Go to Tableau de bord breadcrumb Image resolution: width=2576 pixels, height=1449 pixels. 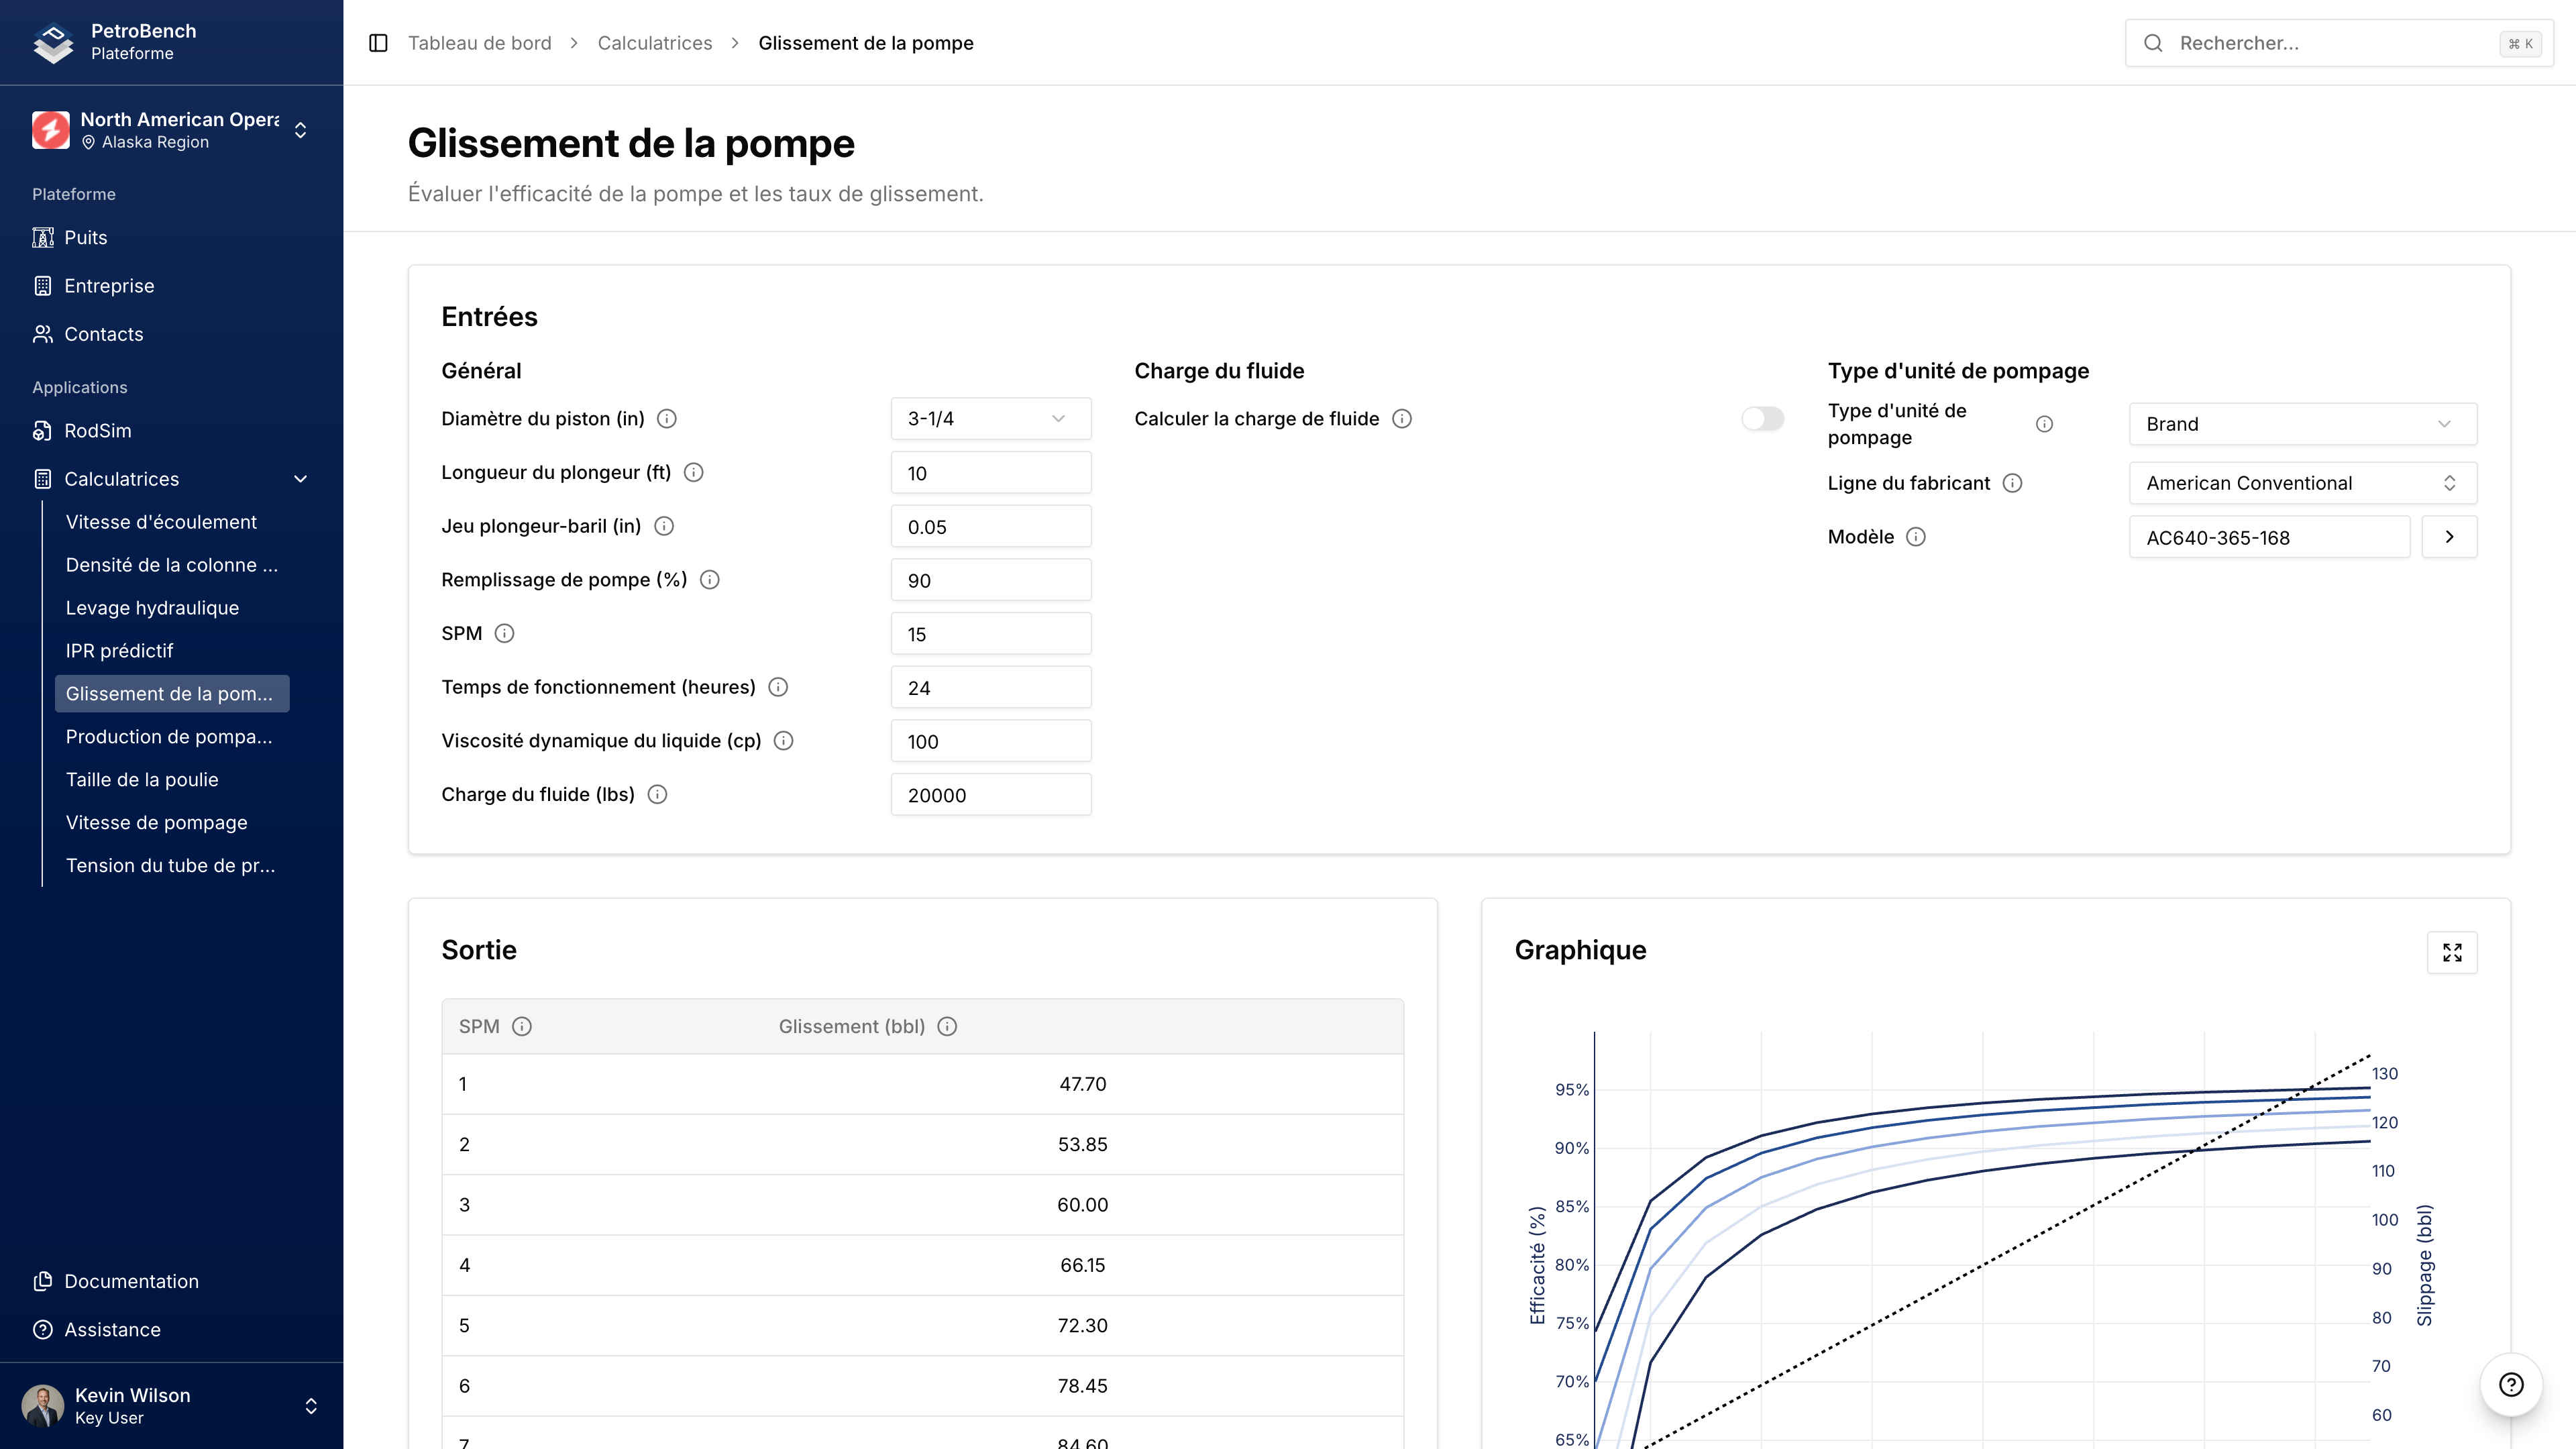click(479, 43)
